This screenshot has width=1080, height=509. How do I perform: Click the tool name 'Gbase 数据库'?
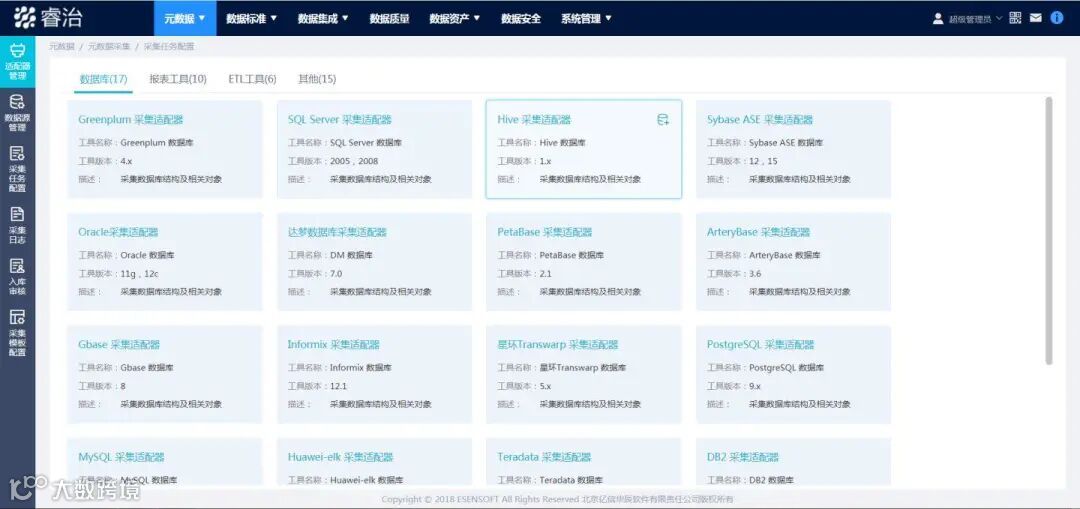(x=147, y=368)
